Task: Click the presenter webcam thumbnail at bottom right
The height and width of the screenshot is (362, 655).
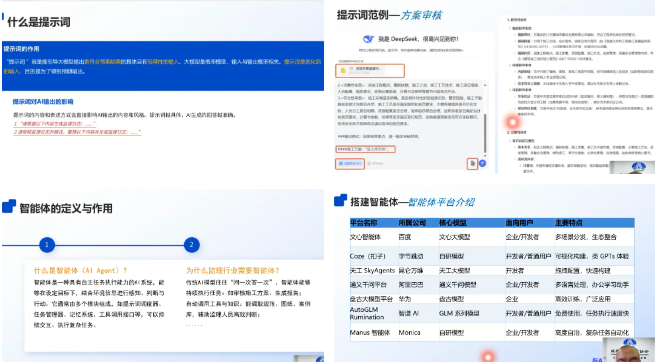Action: click(x=629, y=350)
